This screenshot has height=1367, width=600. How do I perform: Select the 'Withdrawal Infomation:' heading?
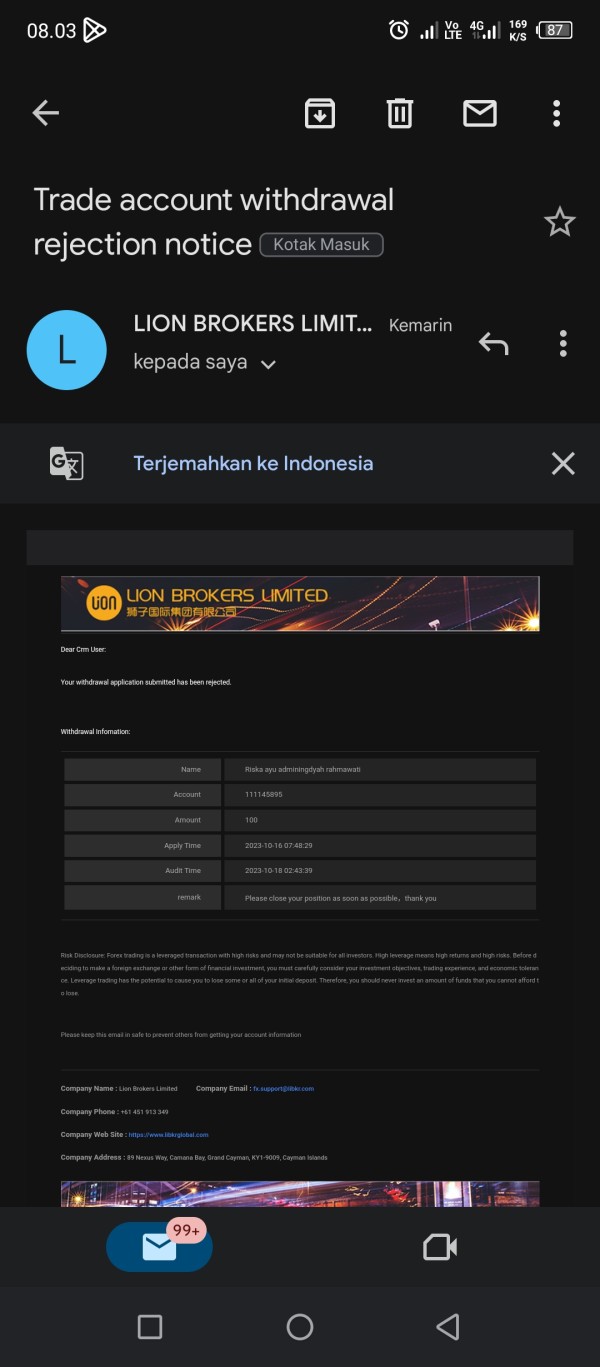[x=95, y=732]
